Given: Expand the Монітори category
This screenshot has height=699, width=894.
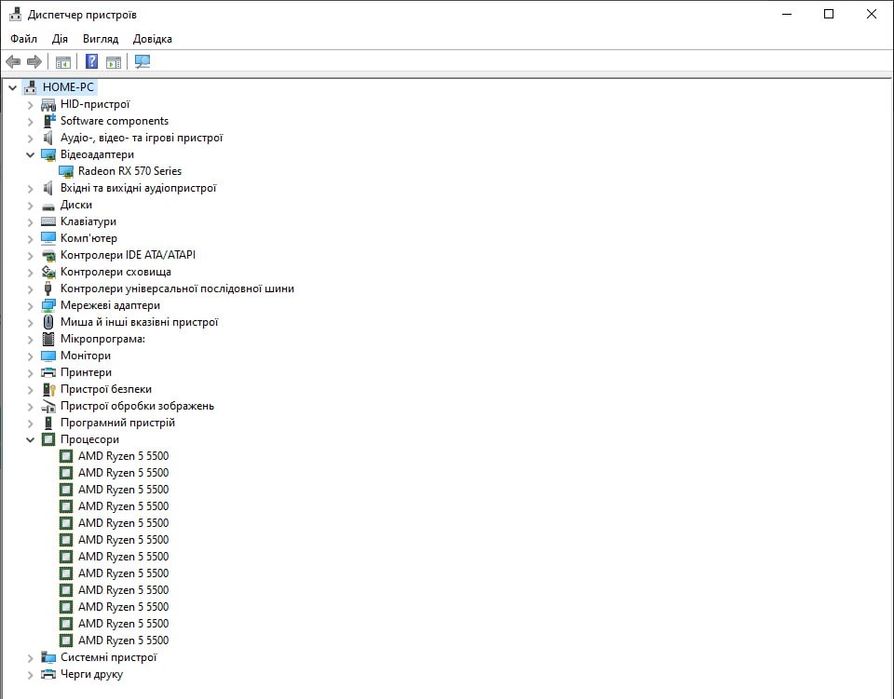Looking at the screenshot, I should [30, 356].
